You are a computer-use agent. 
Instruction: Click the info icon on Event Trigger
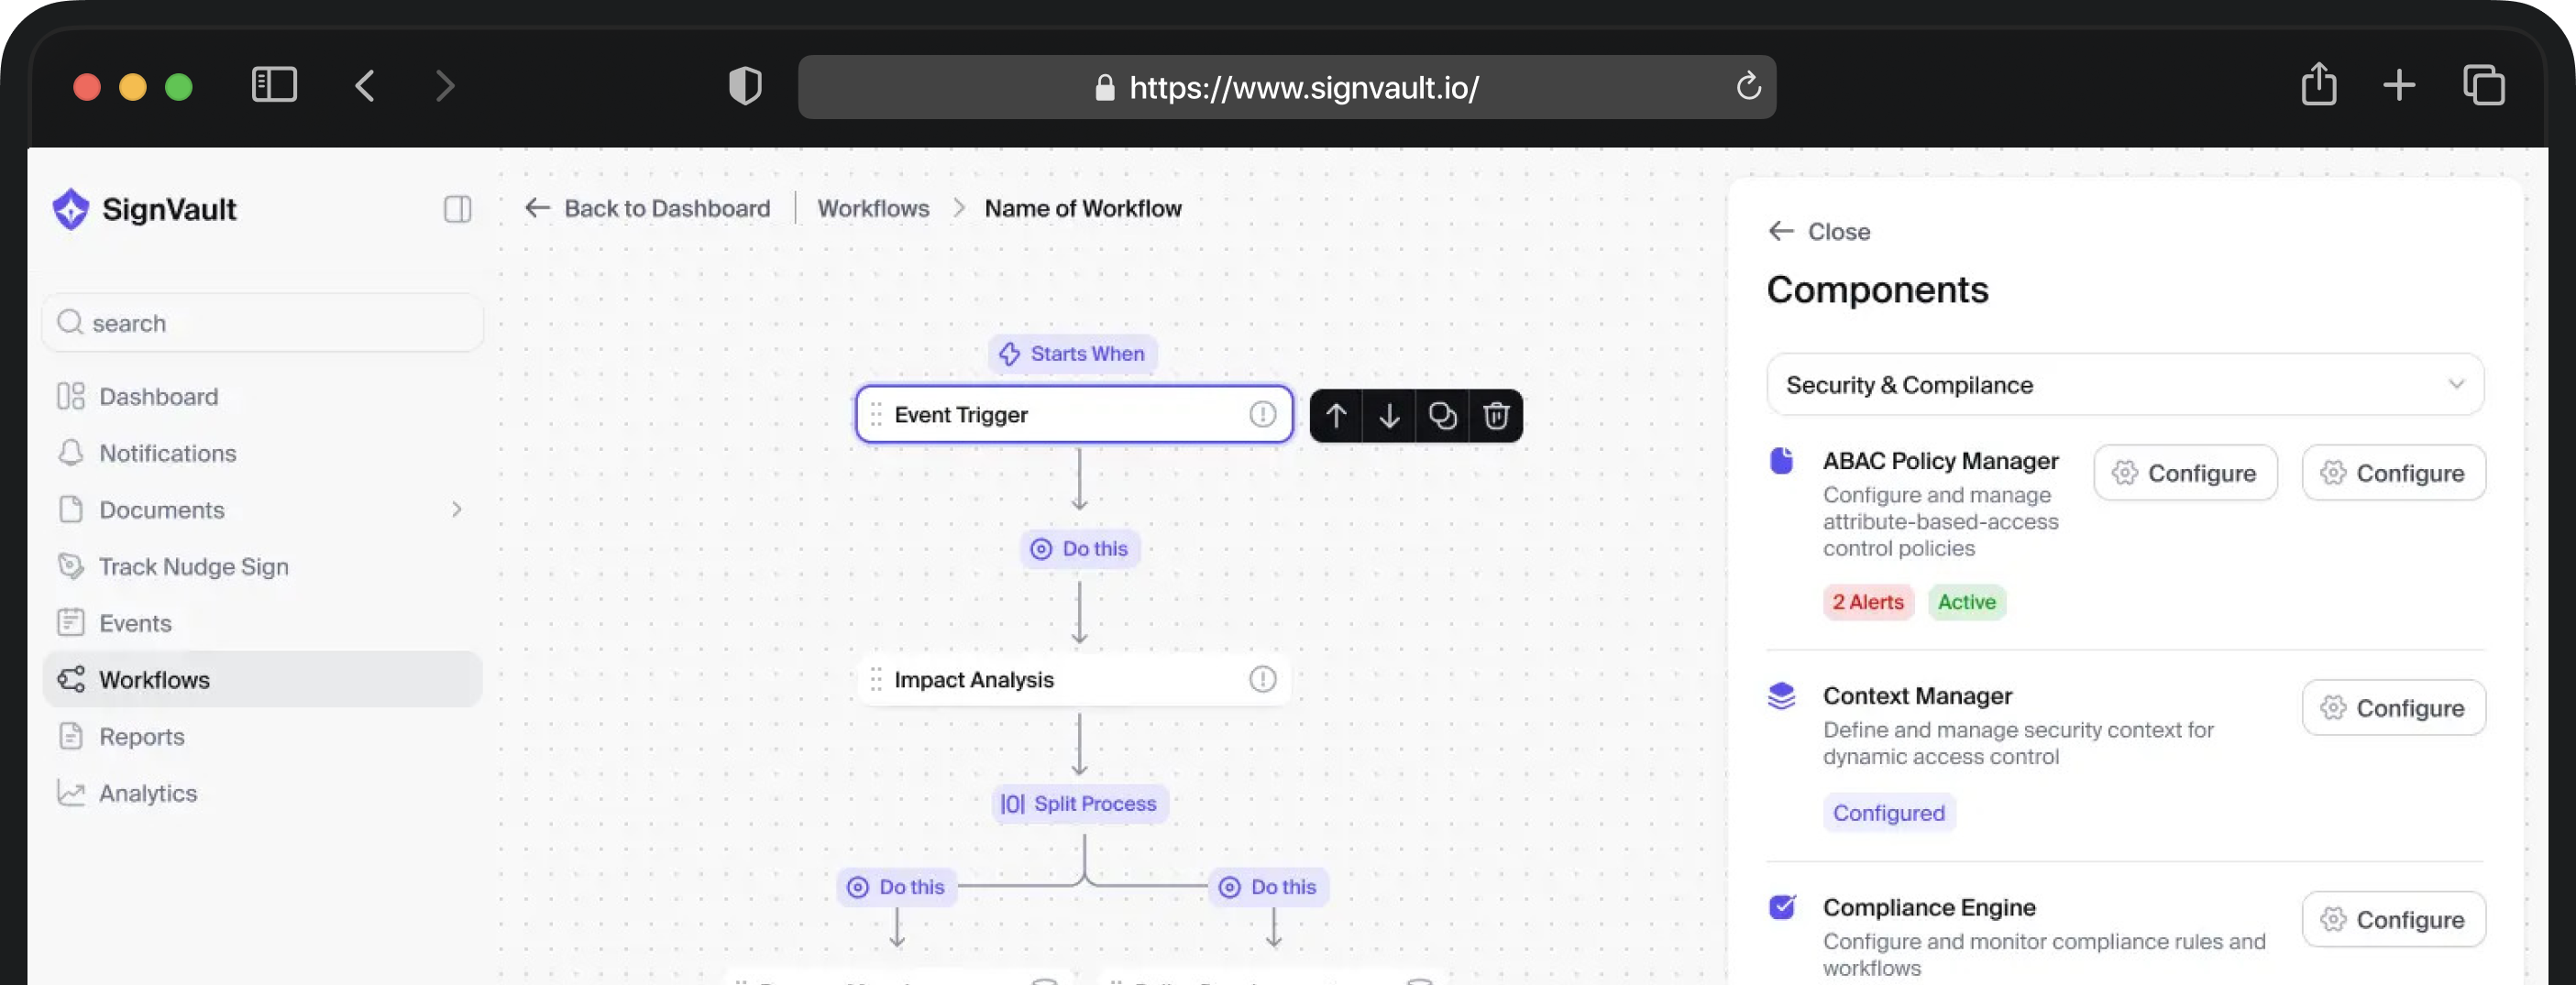point(1262,414)
